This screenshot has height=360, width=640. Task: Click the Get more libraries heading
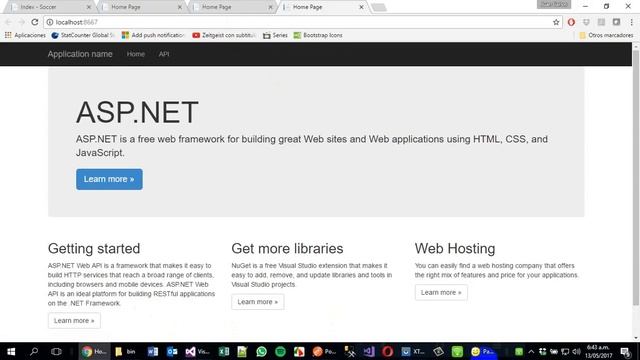tap(287, 249)
